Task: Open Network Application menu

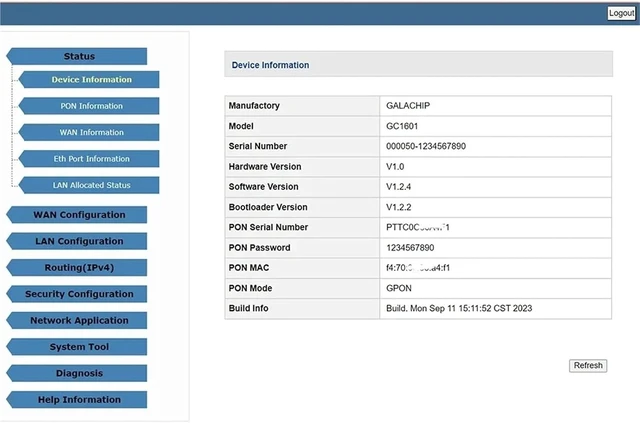Action: tap(77, 321)
